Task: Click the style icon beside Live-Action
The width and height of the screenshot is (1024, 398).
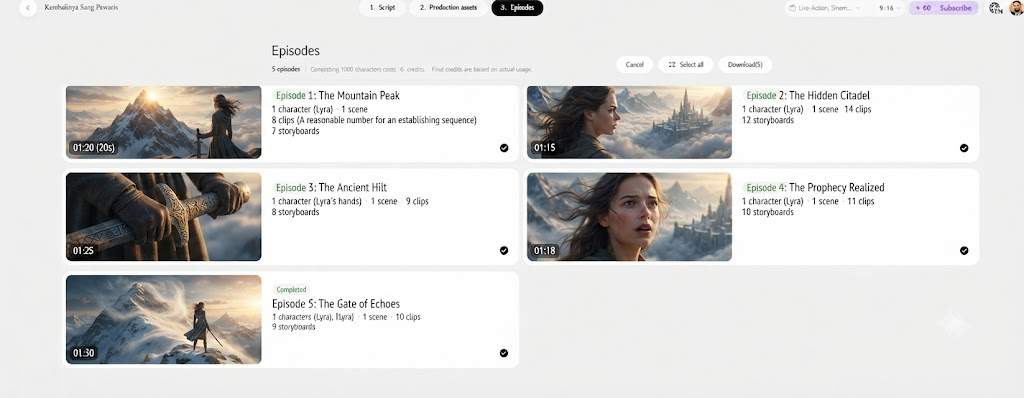Action: tap(792, 8)
